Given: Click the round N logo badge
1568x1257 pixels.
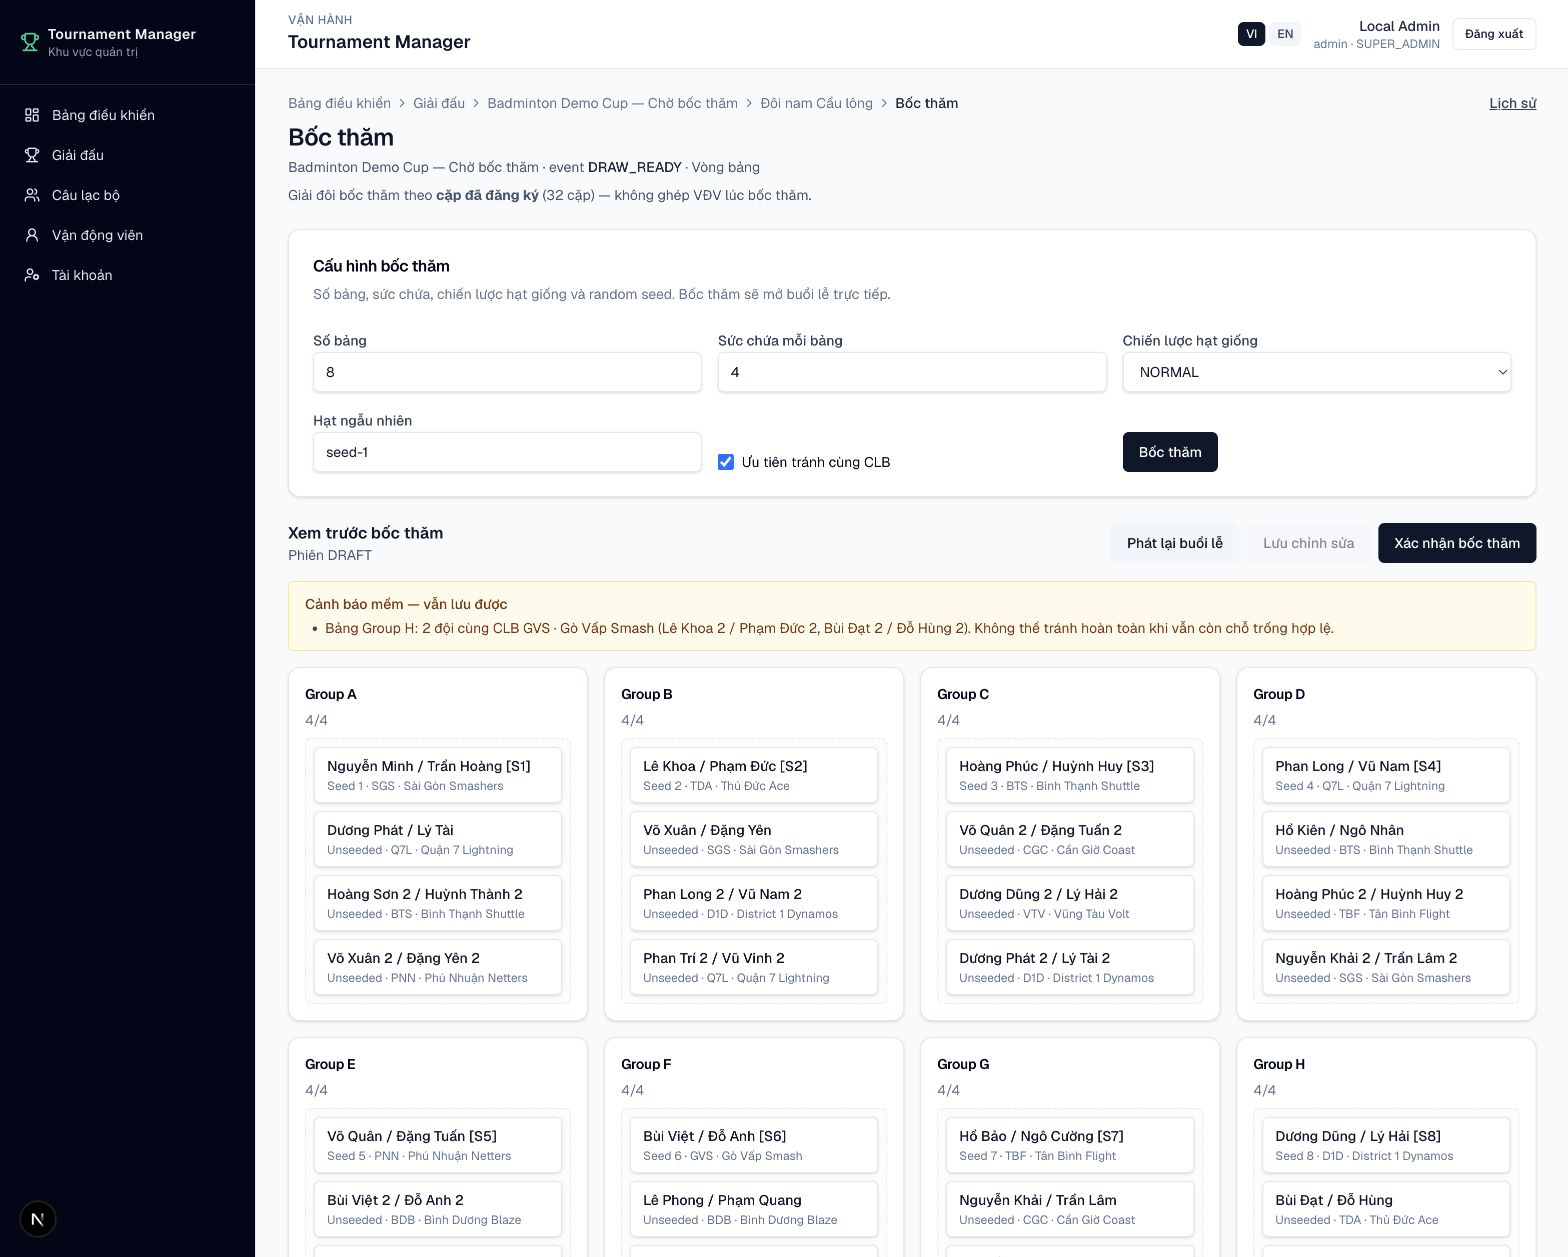Looking at the screenshot, I should click(38, 1219).
